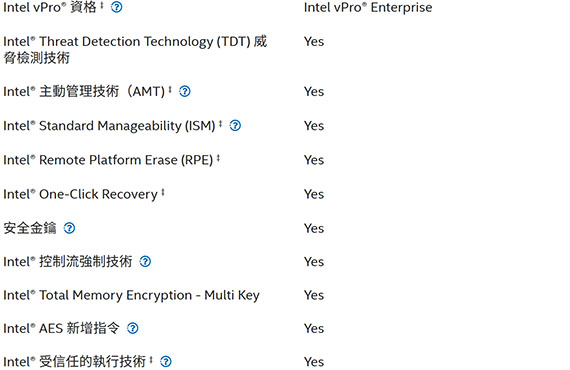Click Yes value in 安全金鑰 row
Viewport: 570px width, 370px height.
tap(314, 228)
